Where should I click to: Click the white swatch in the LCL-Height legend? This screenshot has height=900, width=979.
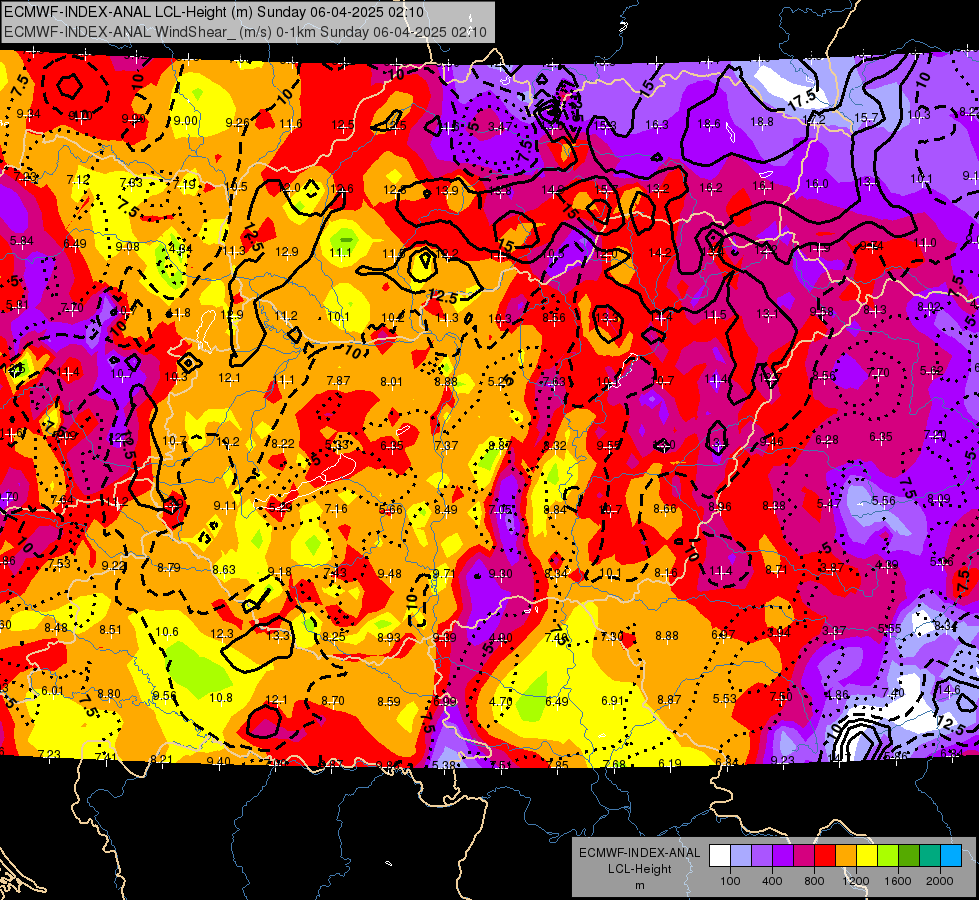pyautogui.click(x=720, y=856)
